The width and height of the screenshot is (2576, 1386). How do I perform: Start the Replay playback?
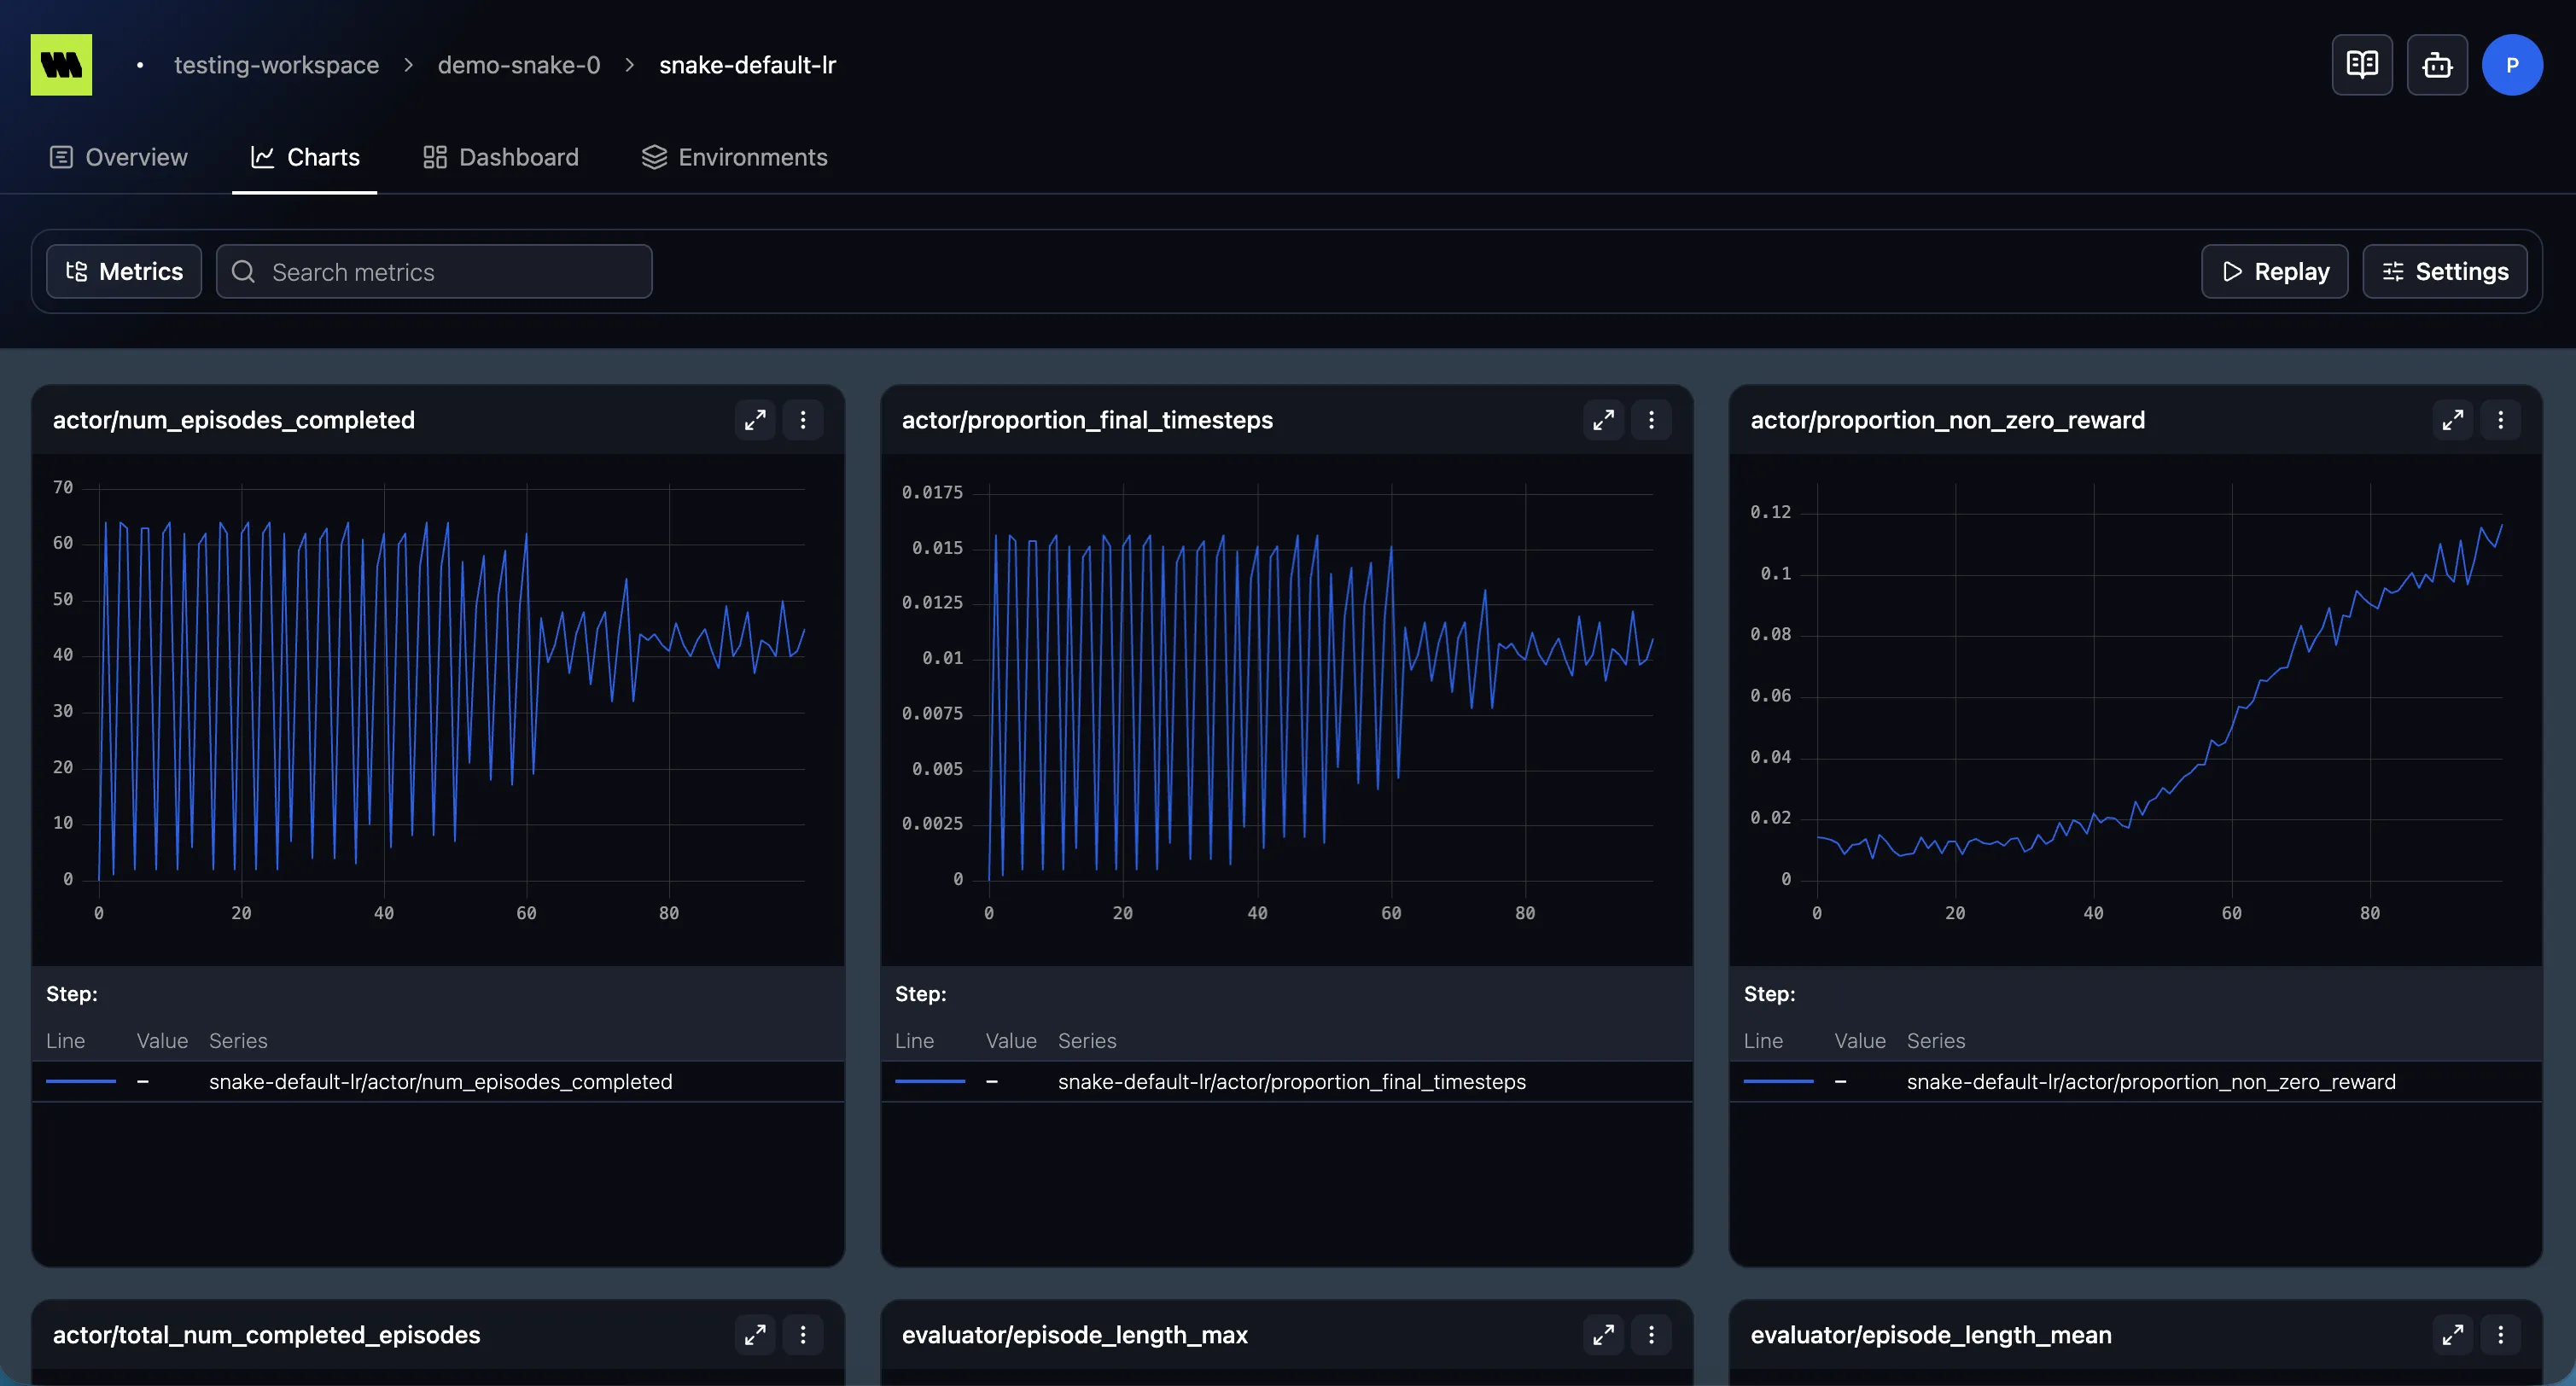2274,272
